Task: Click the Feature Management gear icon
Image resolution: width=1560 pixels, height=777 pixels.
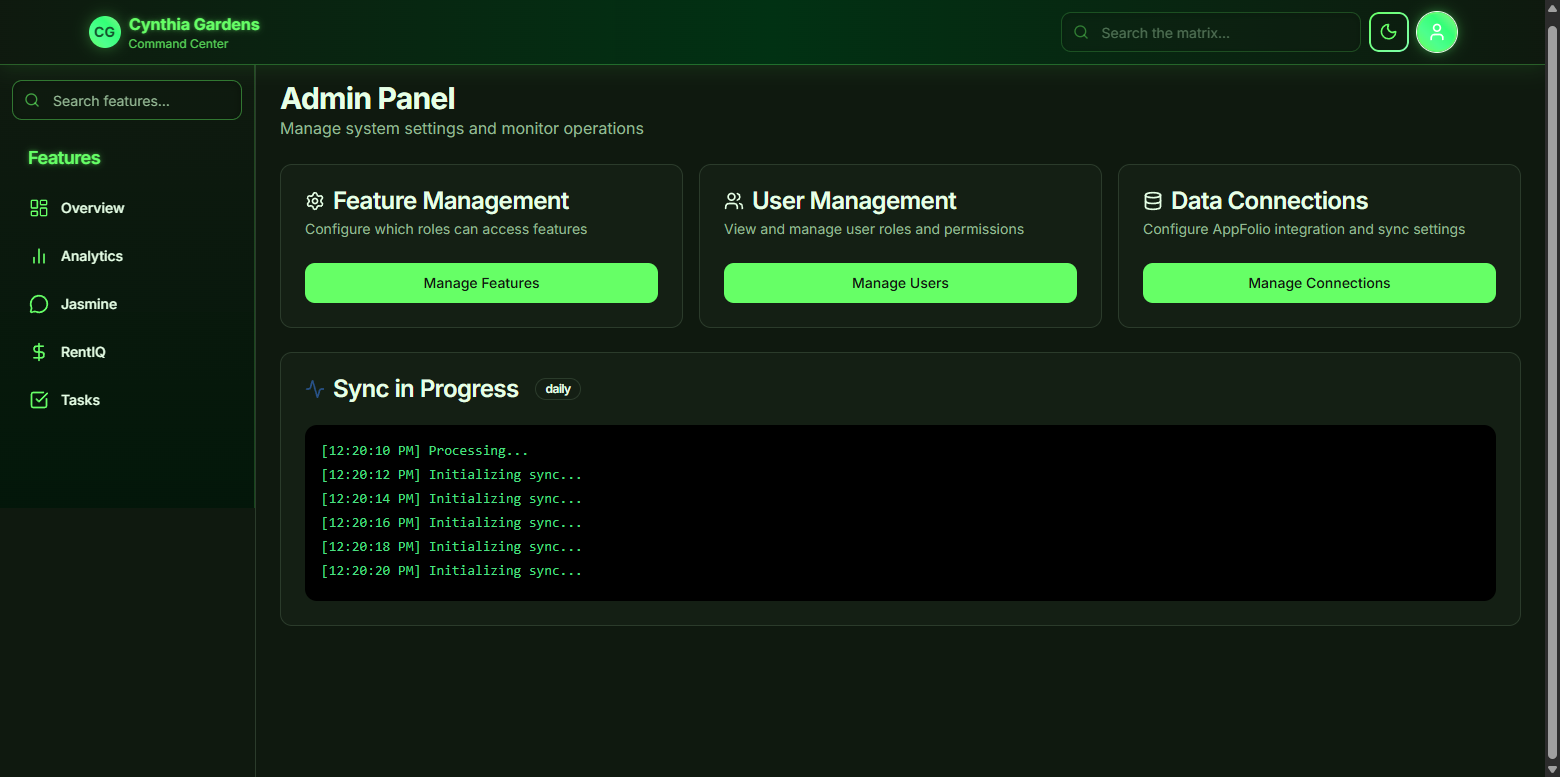Action: [315, 201]
